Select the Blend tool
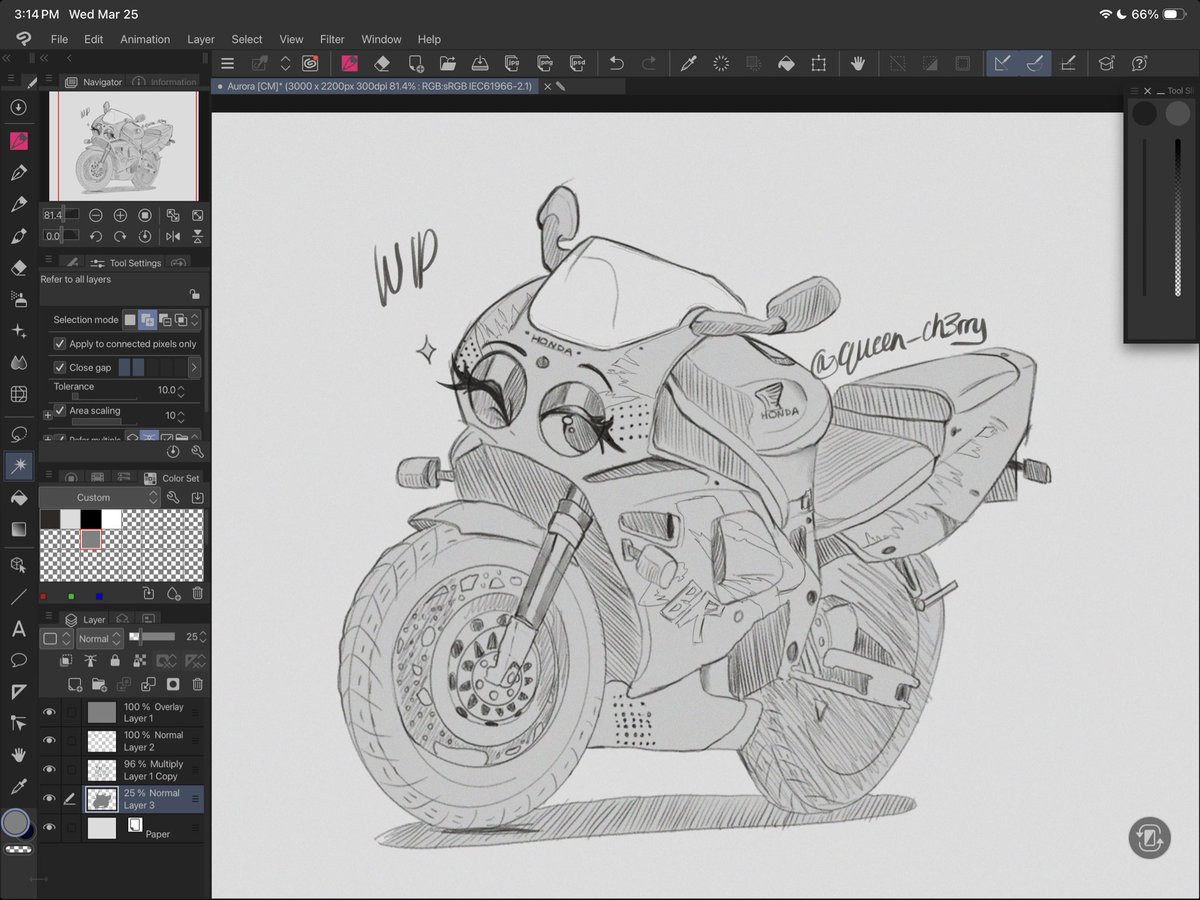 click(18, 362)
